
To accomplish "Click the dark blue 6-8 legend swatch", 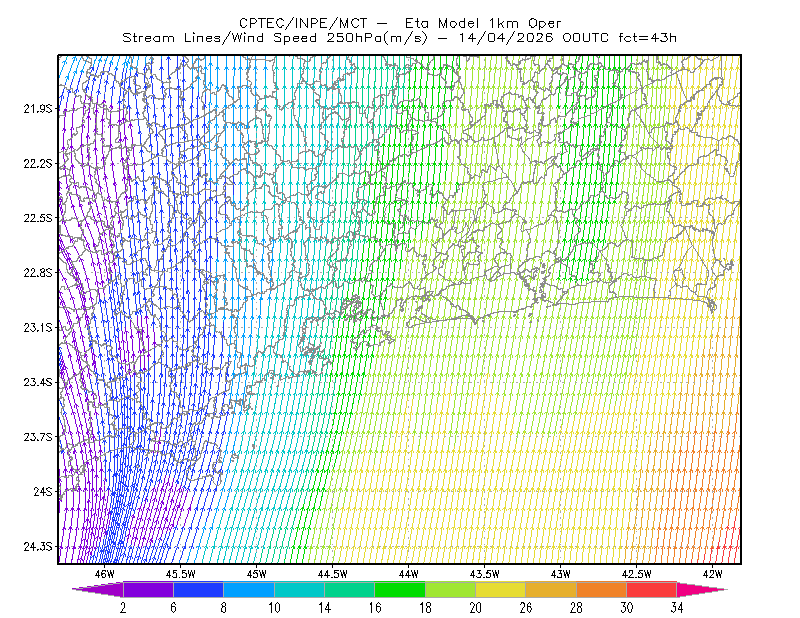I will (198, 589).
